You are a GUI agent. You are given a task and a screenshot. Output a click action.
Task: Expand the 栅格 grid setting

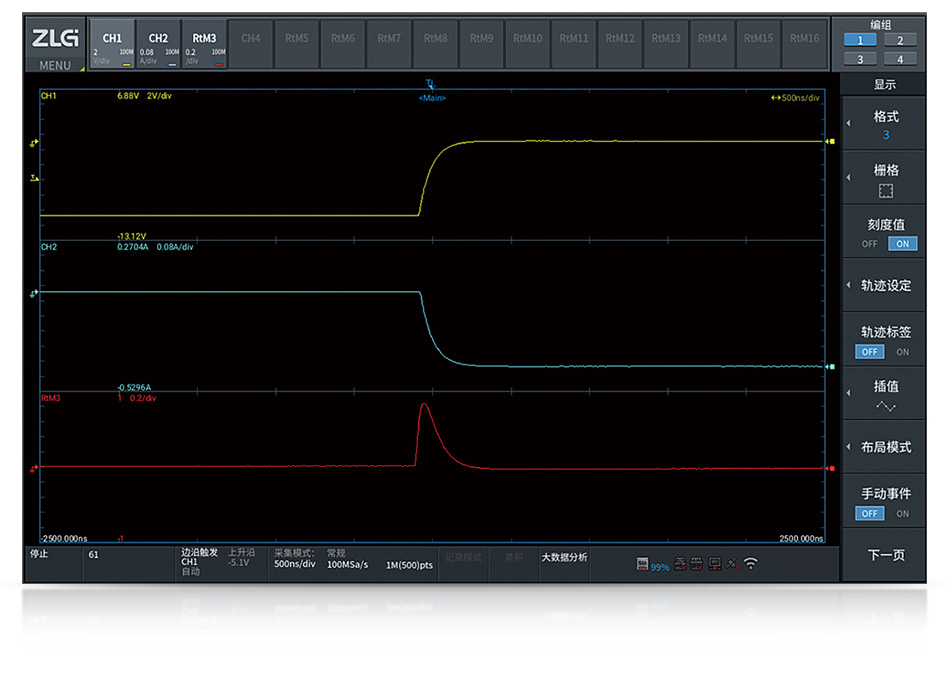[883, 178]
